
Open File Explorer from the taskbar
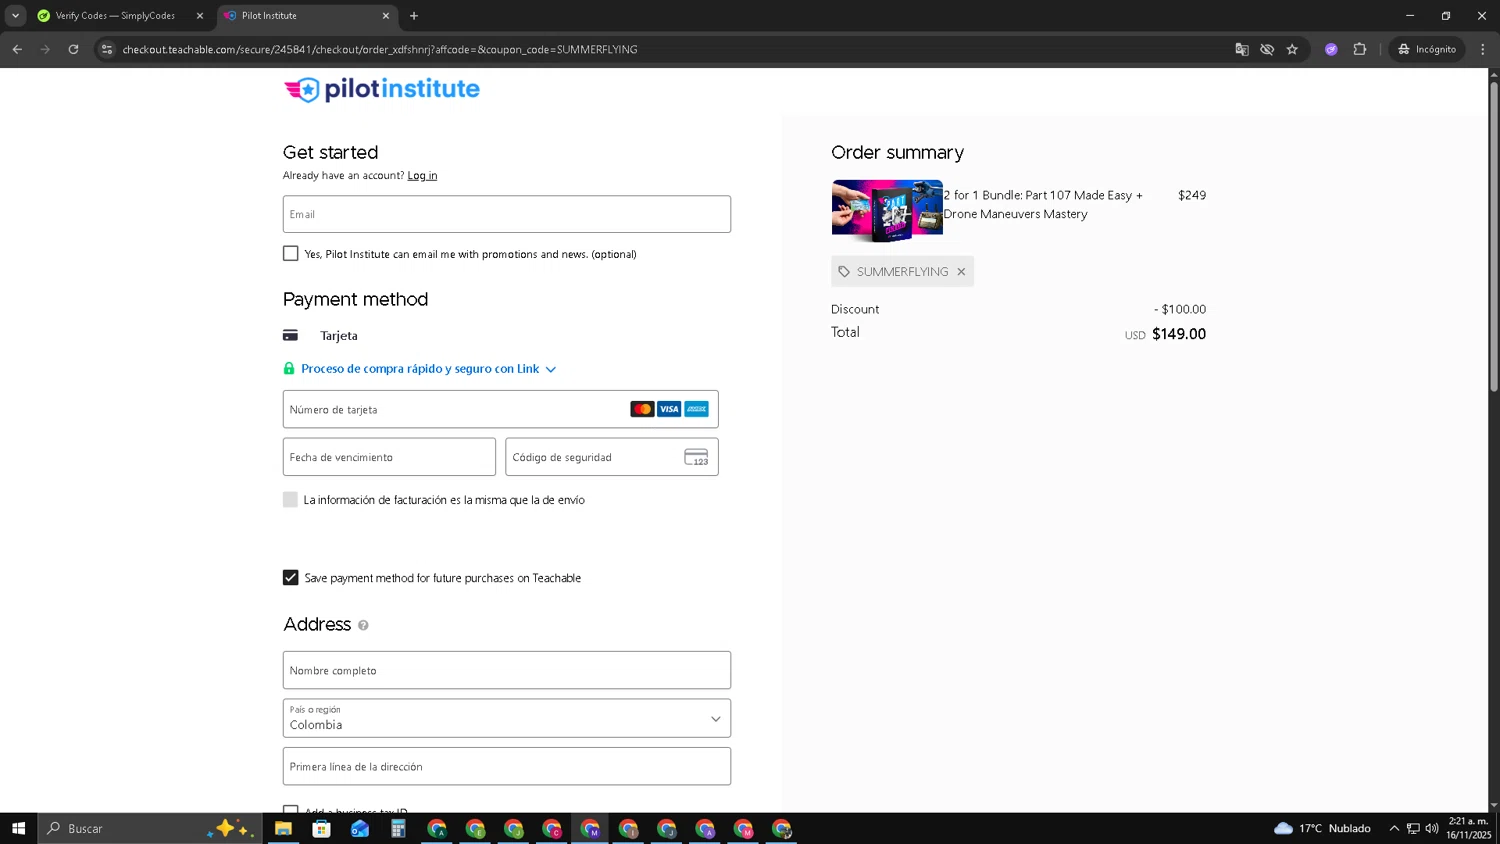click(x=283, y=828)
